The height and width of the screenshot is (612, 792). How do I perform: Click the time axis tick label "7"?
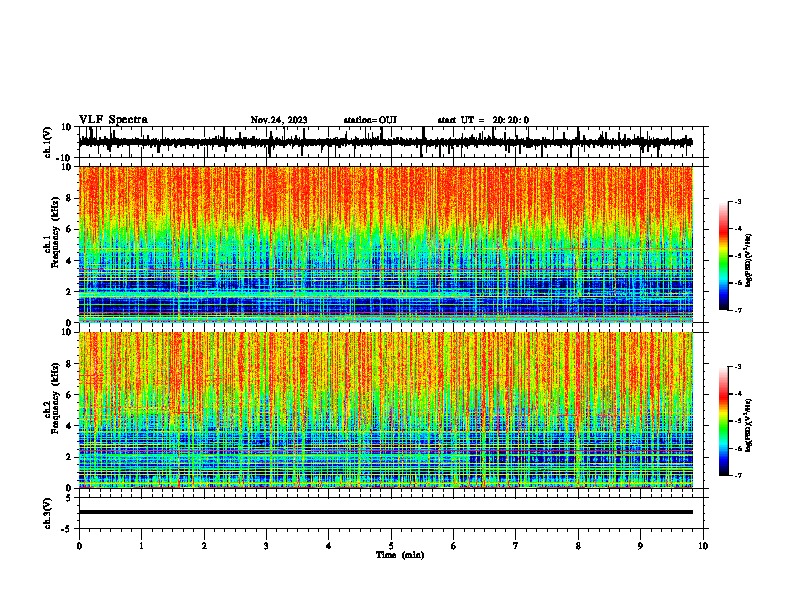516,546
